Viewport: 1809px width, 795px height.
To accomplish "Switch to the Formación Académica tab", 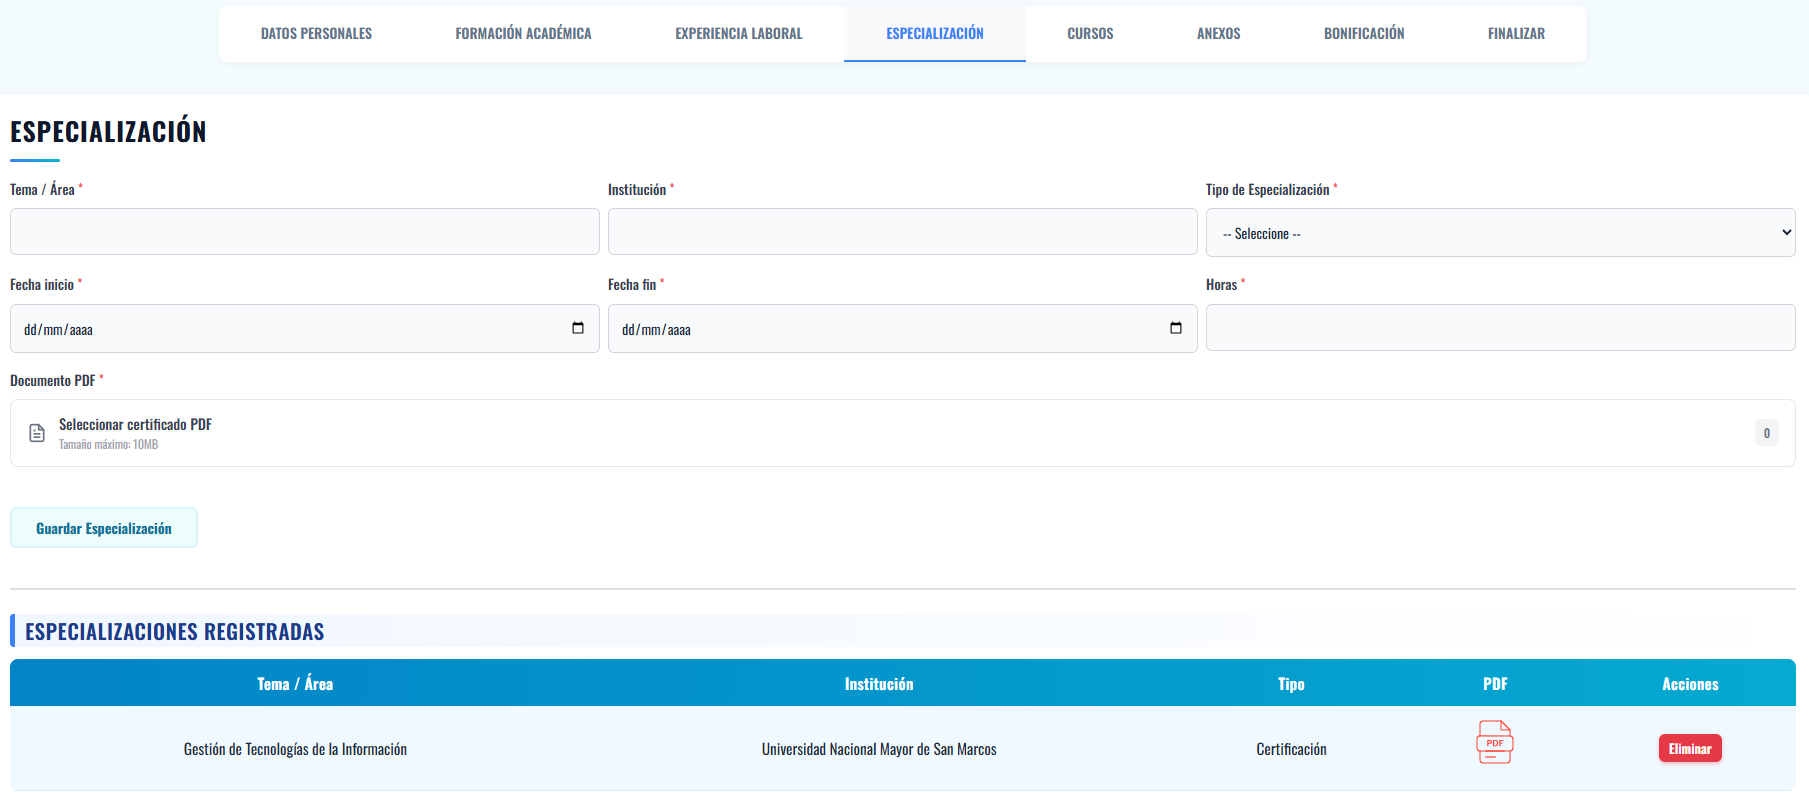I will 523,34.
